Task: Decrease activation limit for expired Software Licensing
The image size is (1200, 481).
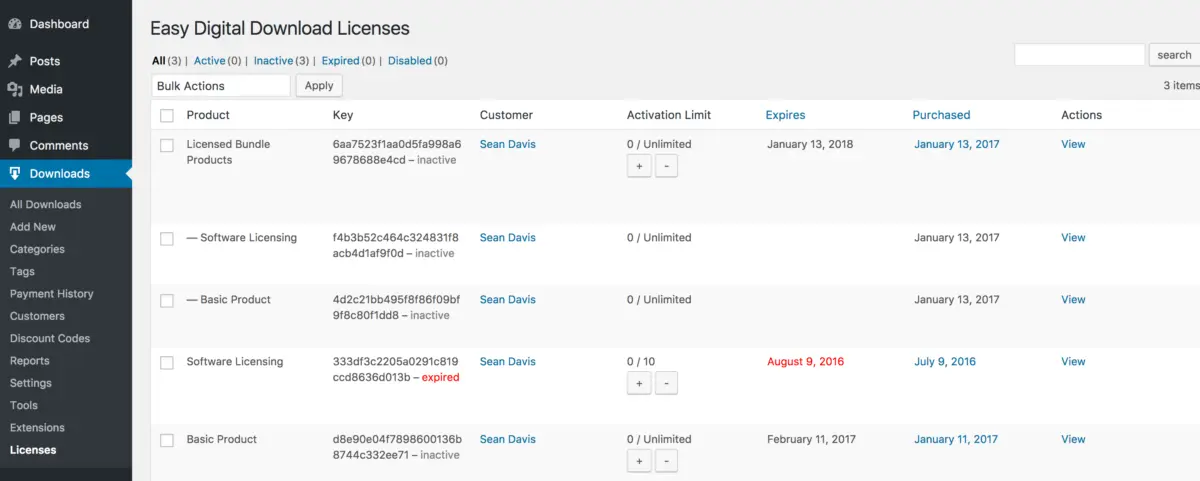Action: coord(666,383)
